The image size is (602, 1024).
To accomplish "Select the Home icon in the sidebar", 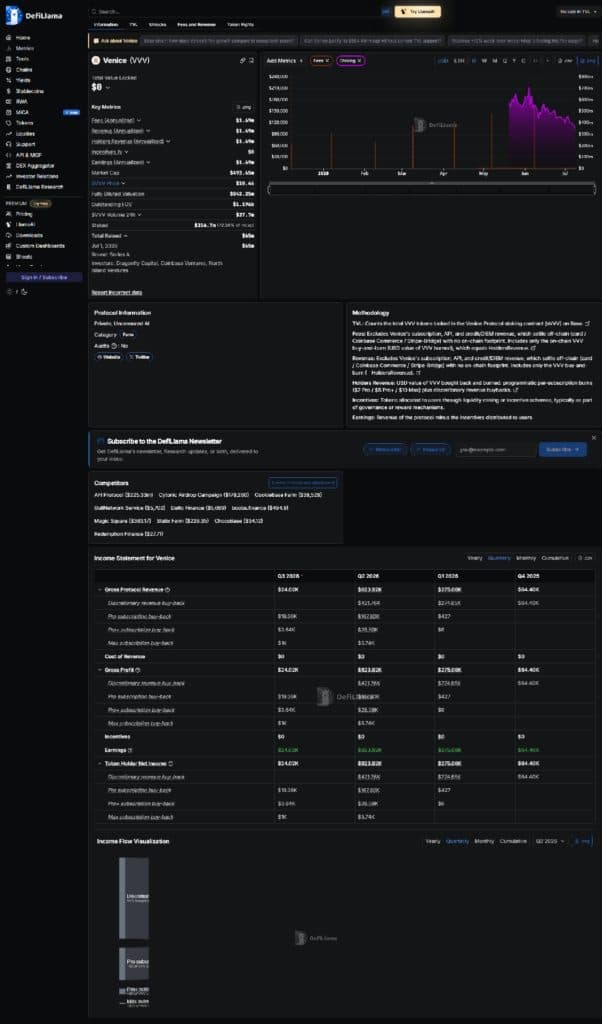I will 8,37.
